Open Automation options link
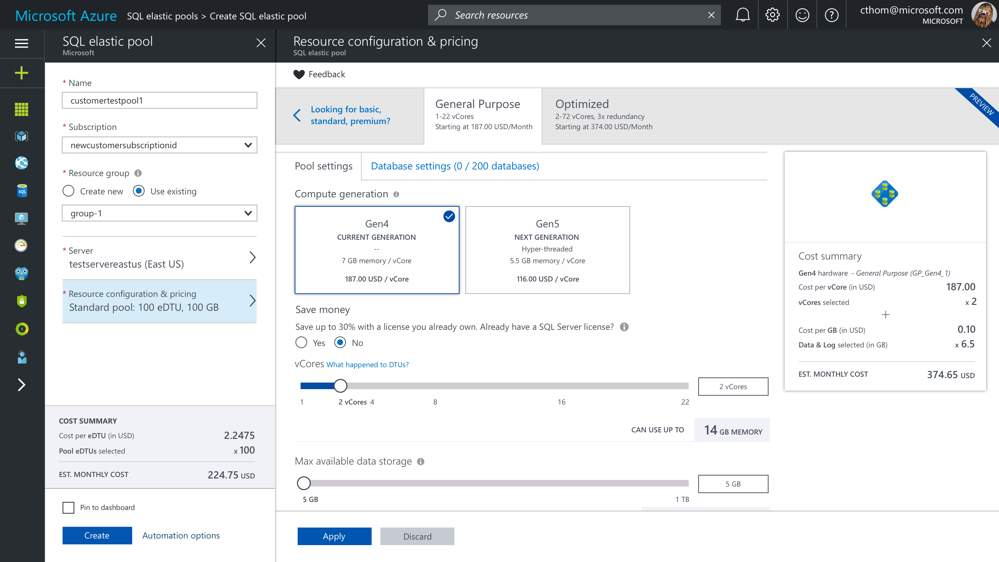Image resolution: width=999 pixels, height=562 pixels. pyautogui.click(x=181, y=535)
